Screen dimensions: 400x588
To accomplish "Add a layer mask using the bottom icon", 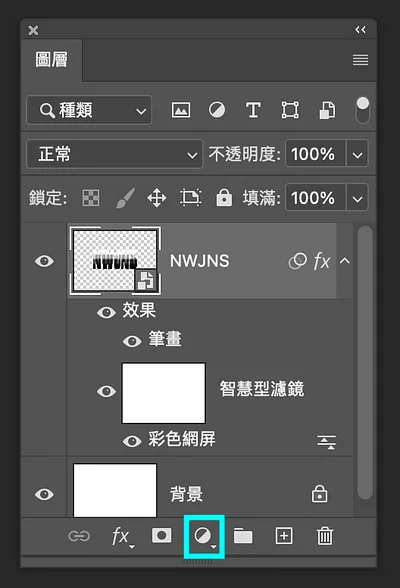I will (x=162, y=536).
